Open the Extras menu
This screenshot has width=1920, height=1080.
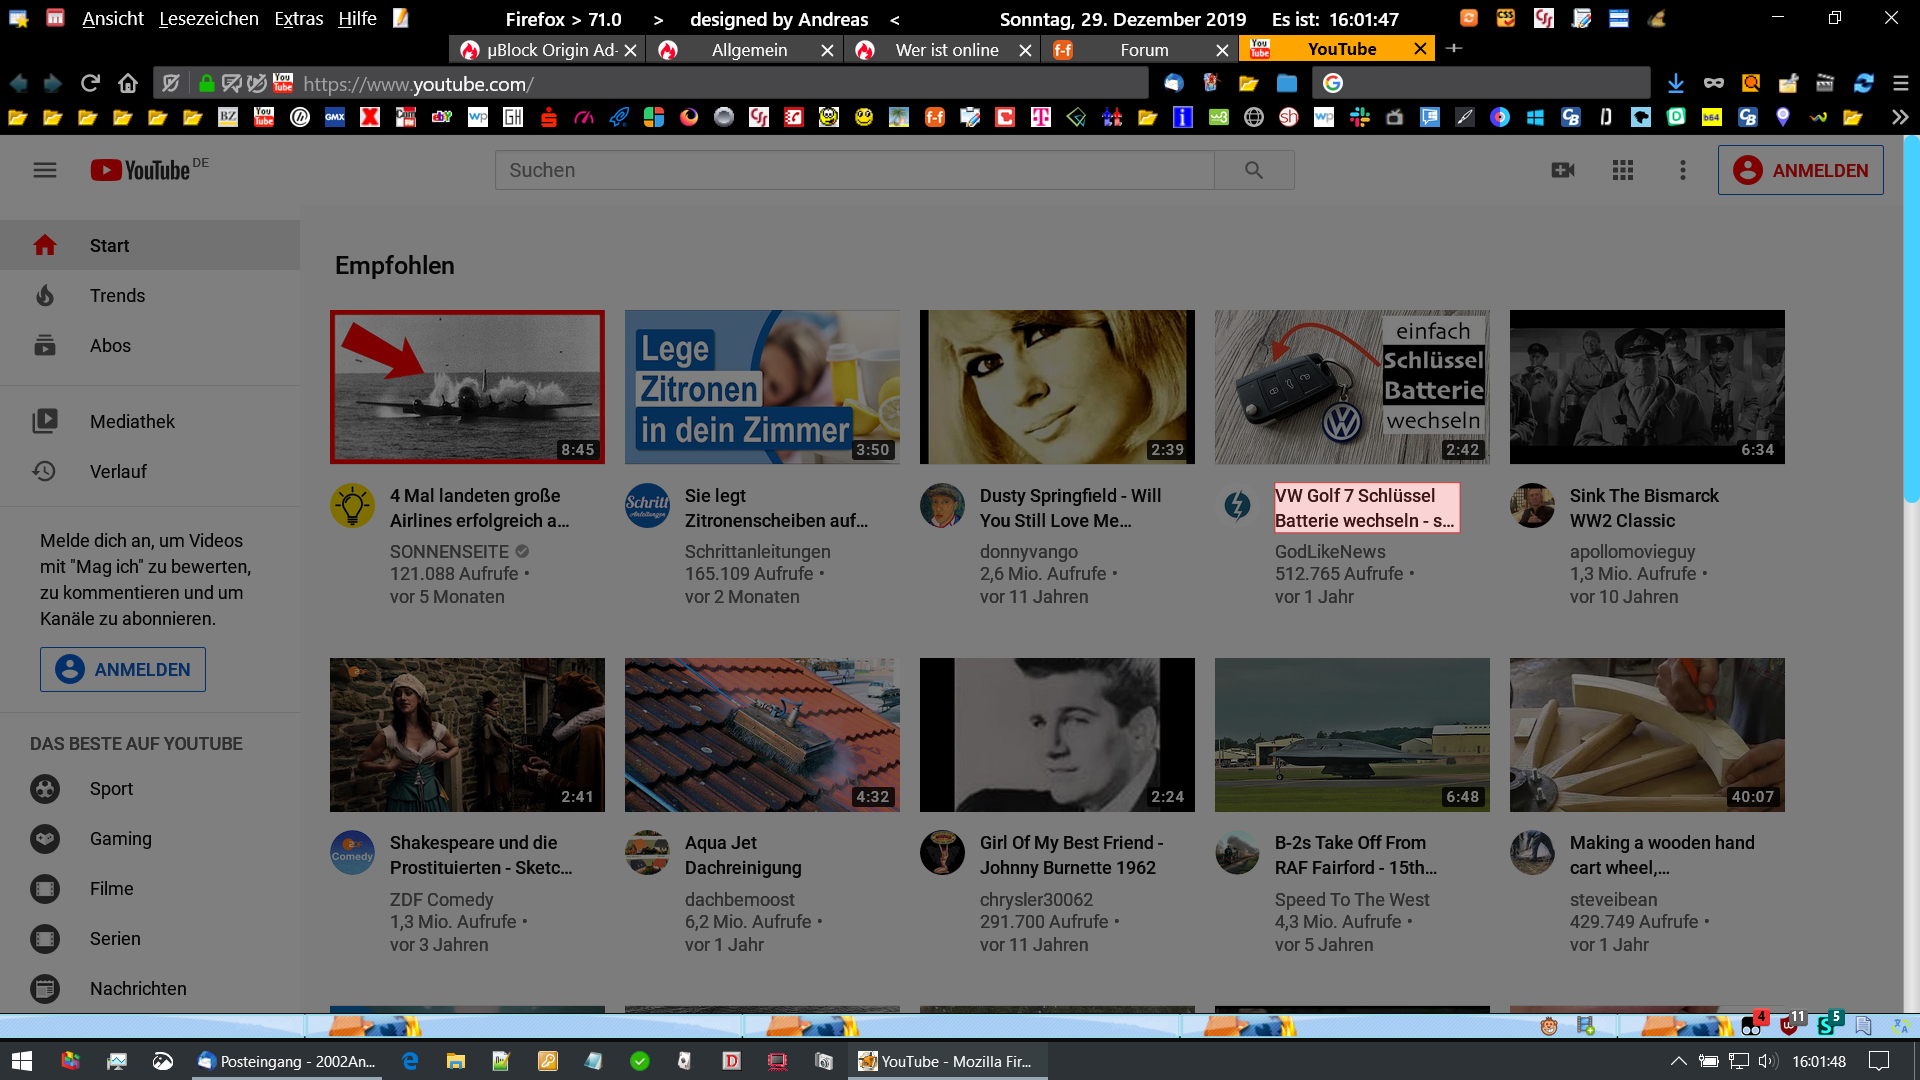coord(298,19)
